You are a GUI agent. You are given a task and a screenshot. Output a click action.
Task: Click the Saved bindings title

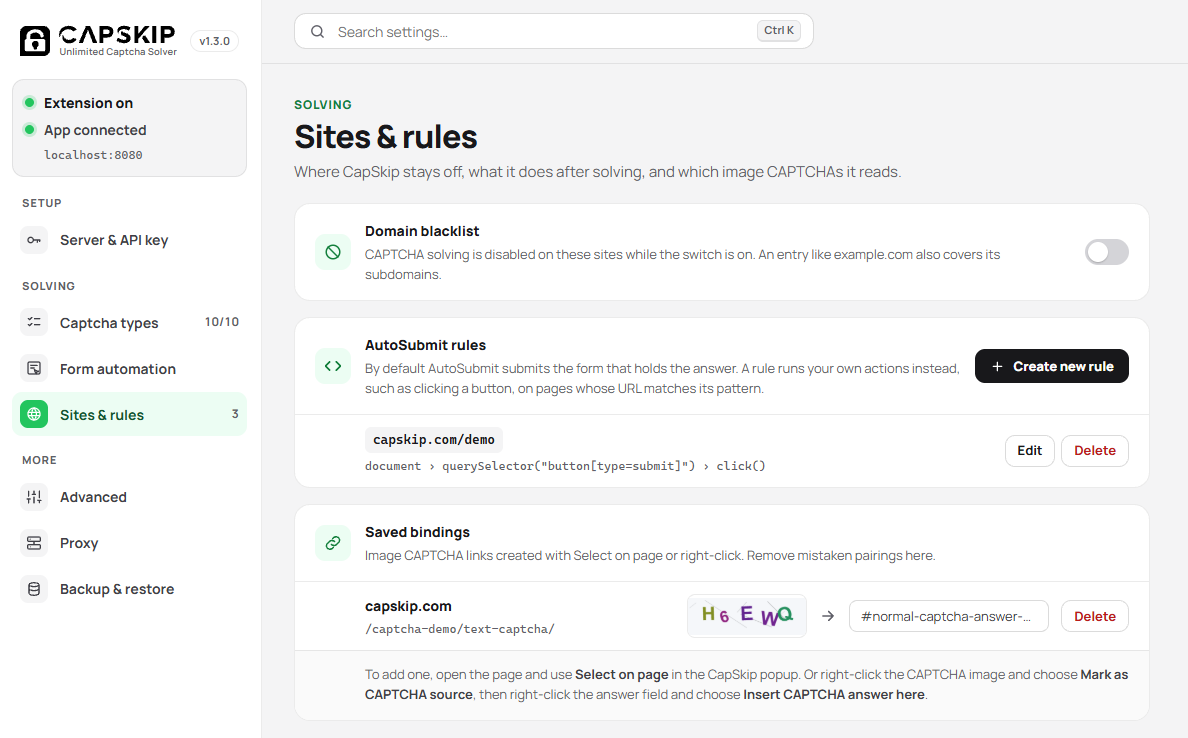click(x=417, y=532)
